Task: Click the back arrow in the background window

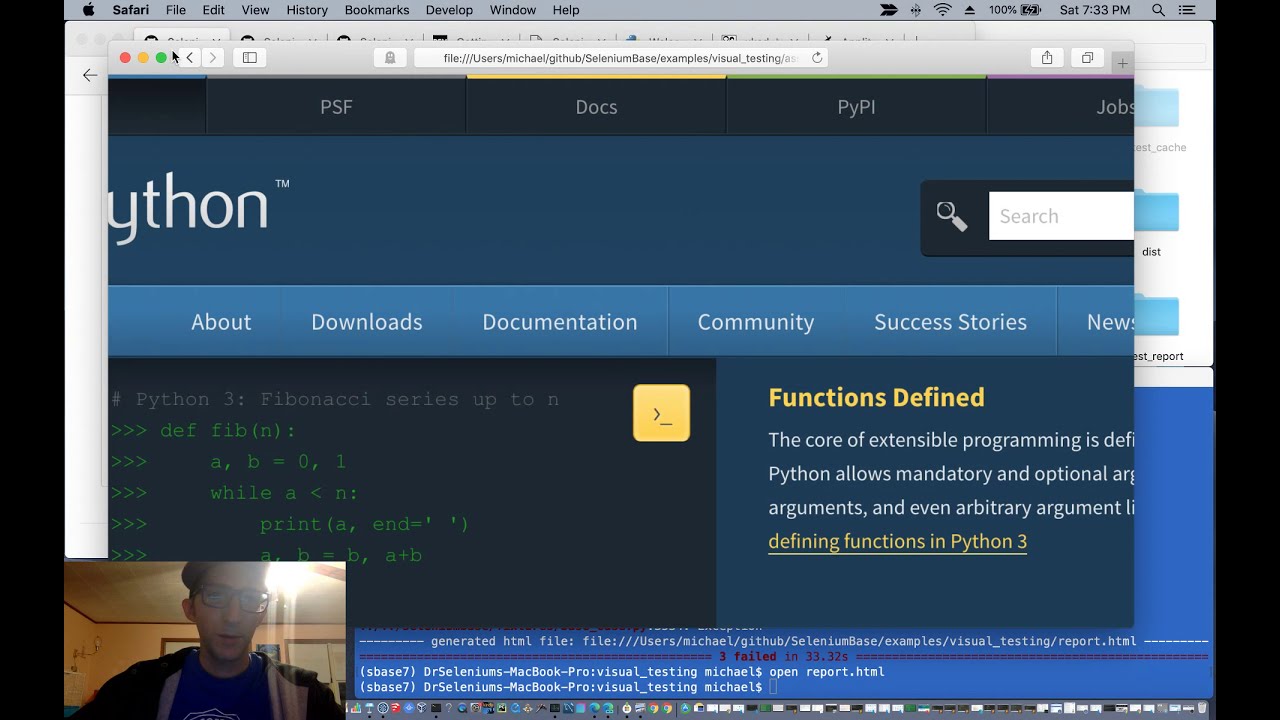Action: tap(90, 75)
